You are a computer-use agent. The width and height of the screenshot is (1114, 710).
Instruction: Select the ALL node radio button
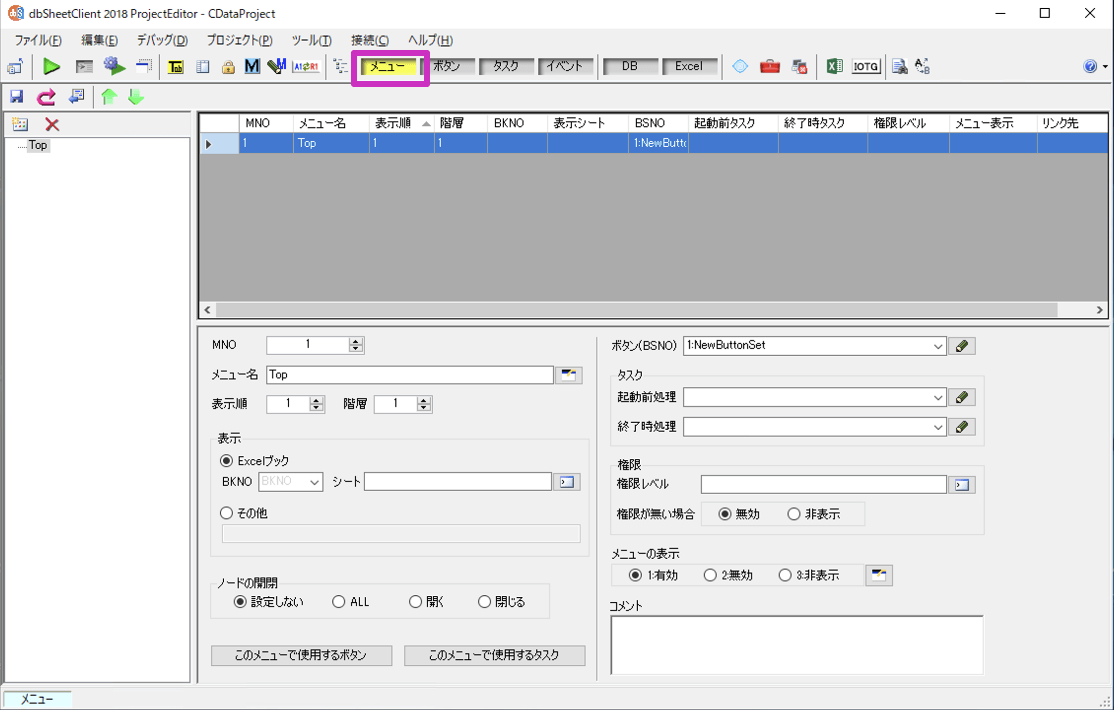tap(338, 602)
